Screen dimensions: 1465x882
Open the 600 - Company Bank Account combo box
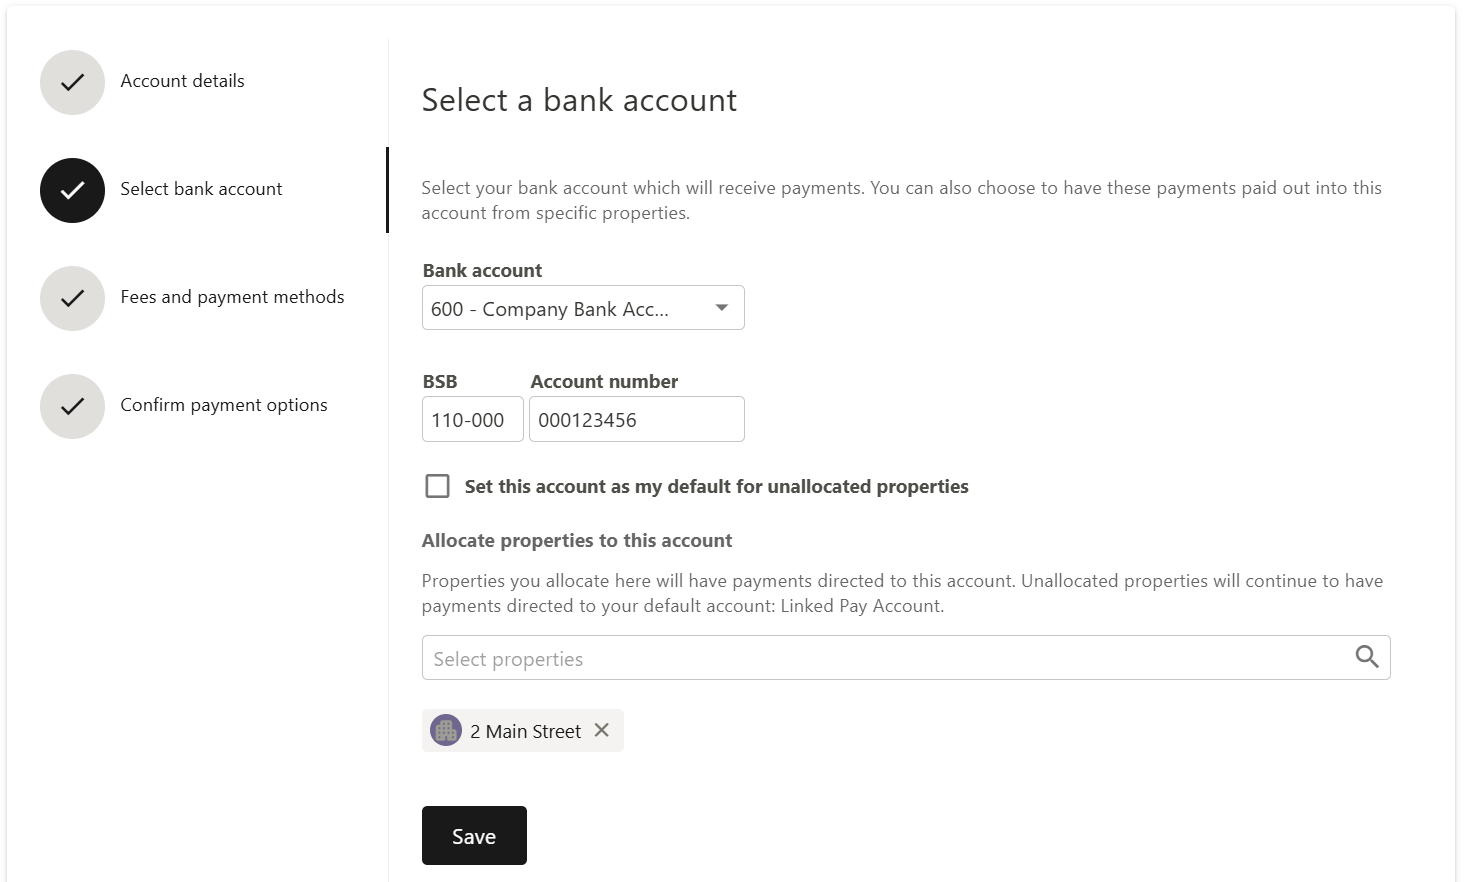560,309
